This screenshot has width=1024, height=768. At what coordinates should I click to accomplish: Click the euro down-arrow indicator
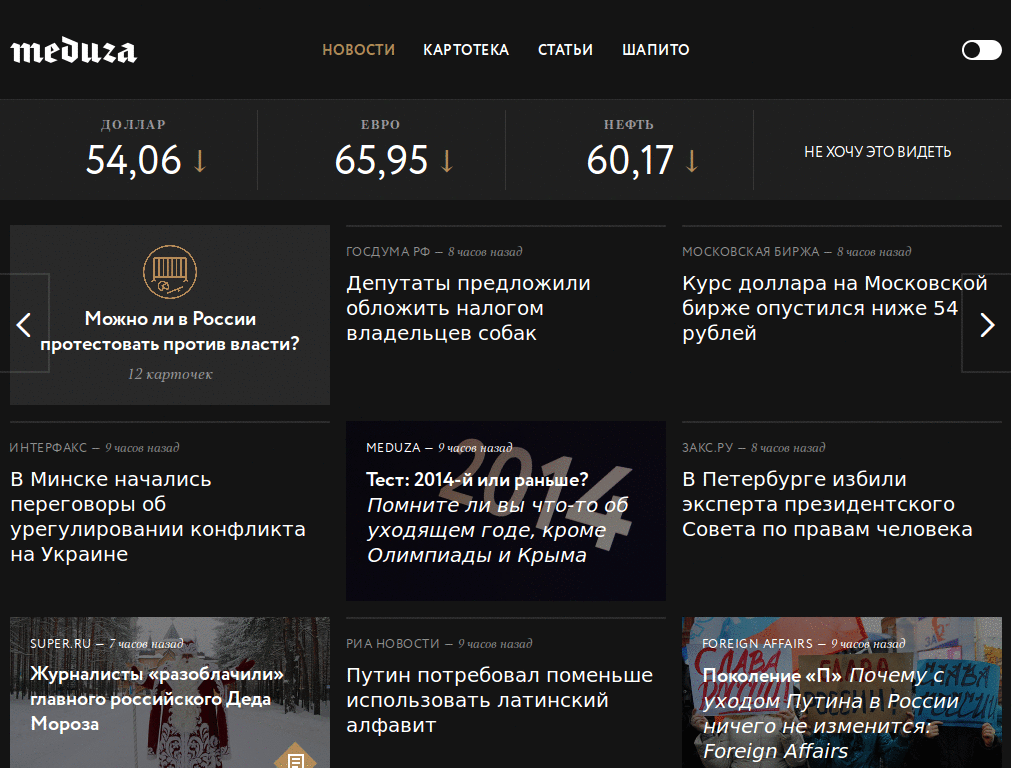(447, 161)
